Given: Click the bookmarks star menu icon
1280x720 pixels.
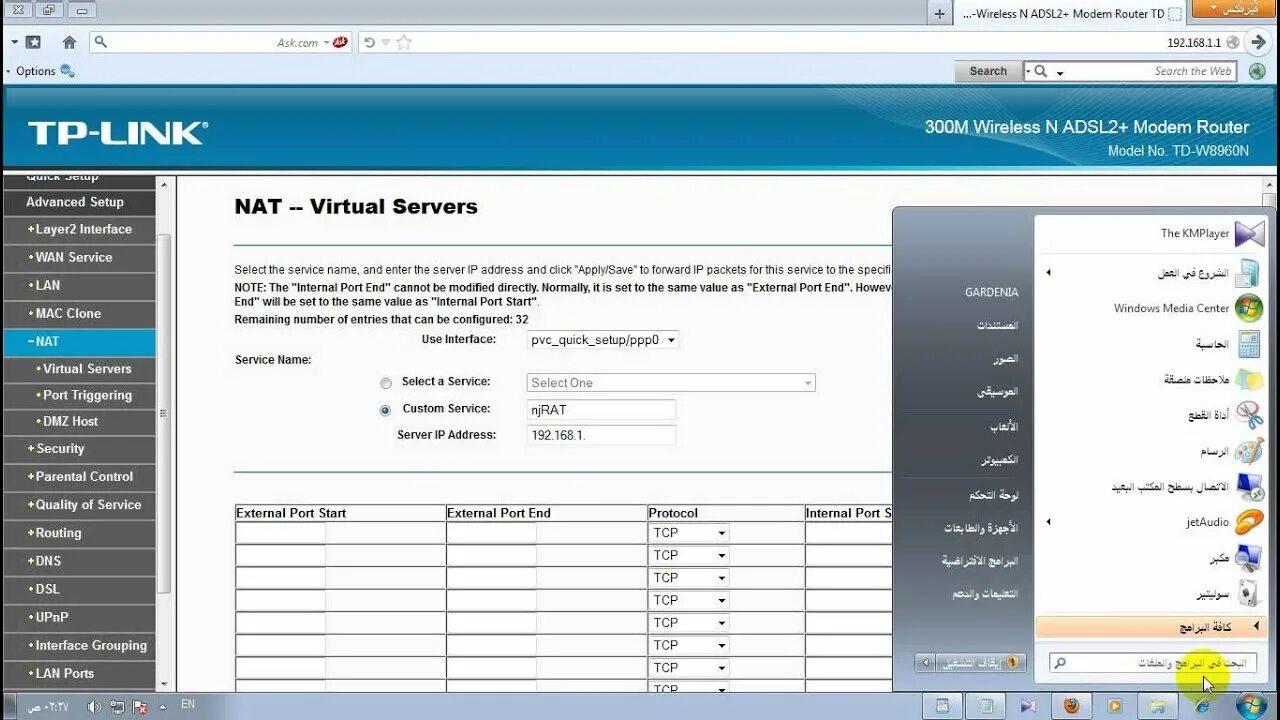Looking at the screenshot, I should coord(33,42).
